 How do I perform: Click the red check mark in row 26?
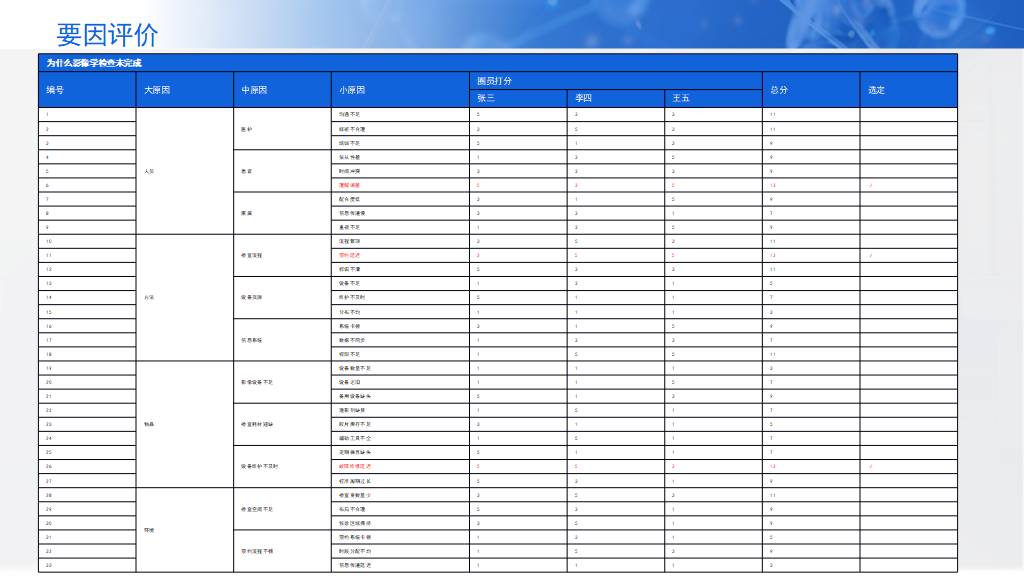point(870,466)
